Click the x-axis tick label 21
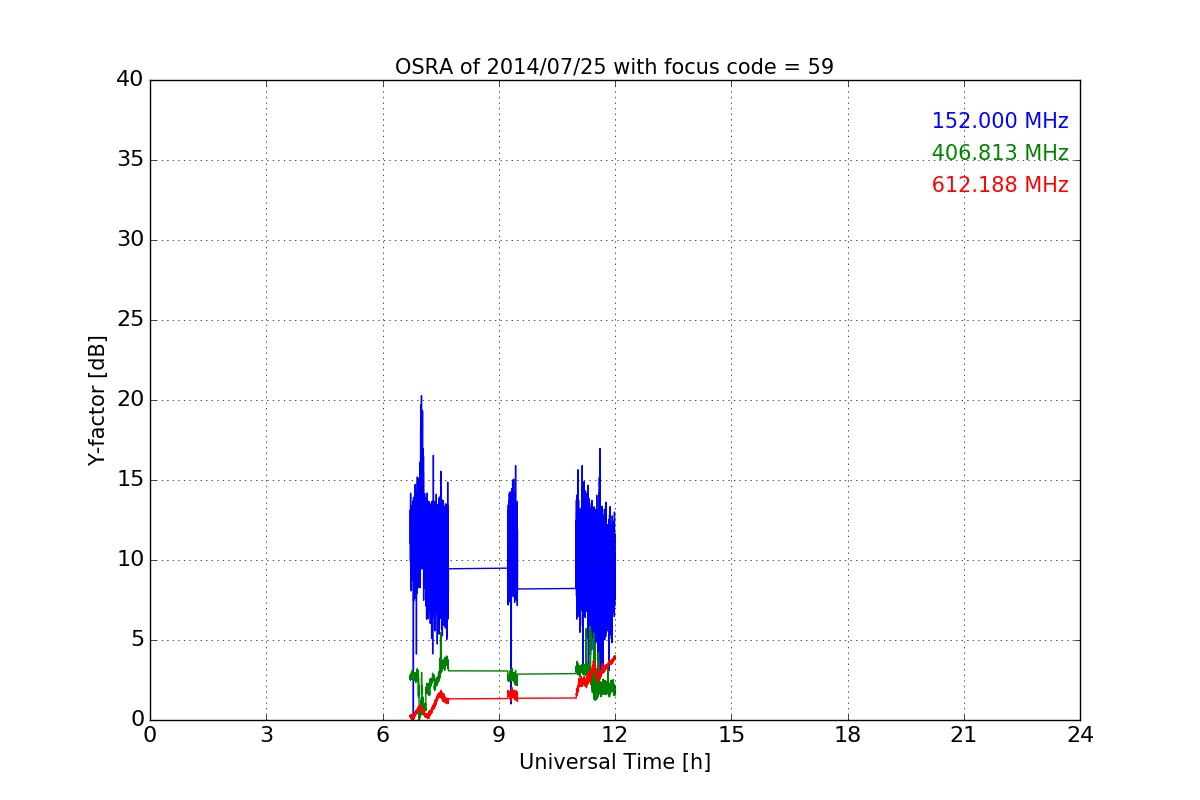The width and height of the screenshot is (1200, 800). [964, 735]
